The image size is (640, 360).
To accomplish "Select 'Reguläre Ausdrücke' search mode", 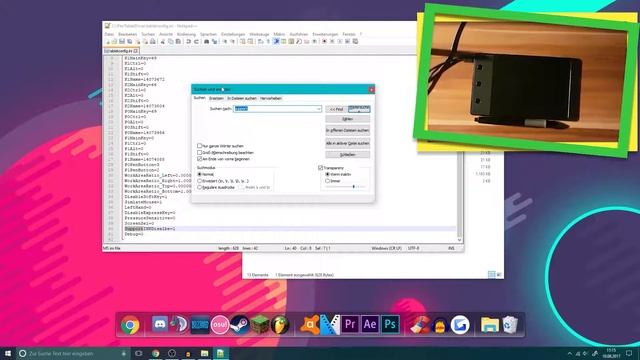I will click(x=200, y=187).
